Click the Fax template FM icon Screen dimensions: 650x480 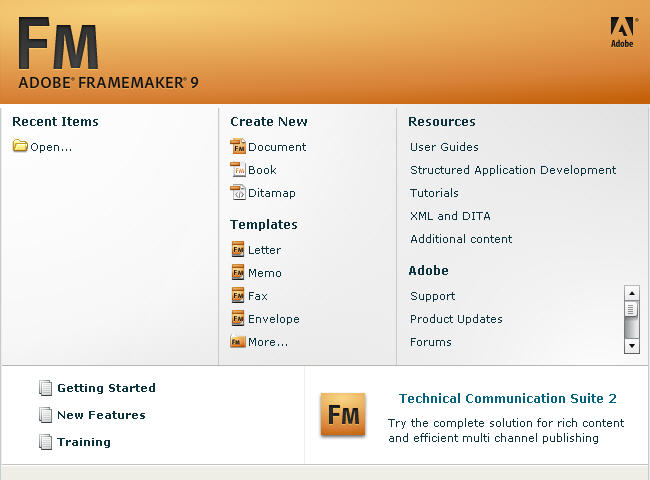[238, 296]
